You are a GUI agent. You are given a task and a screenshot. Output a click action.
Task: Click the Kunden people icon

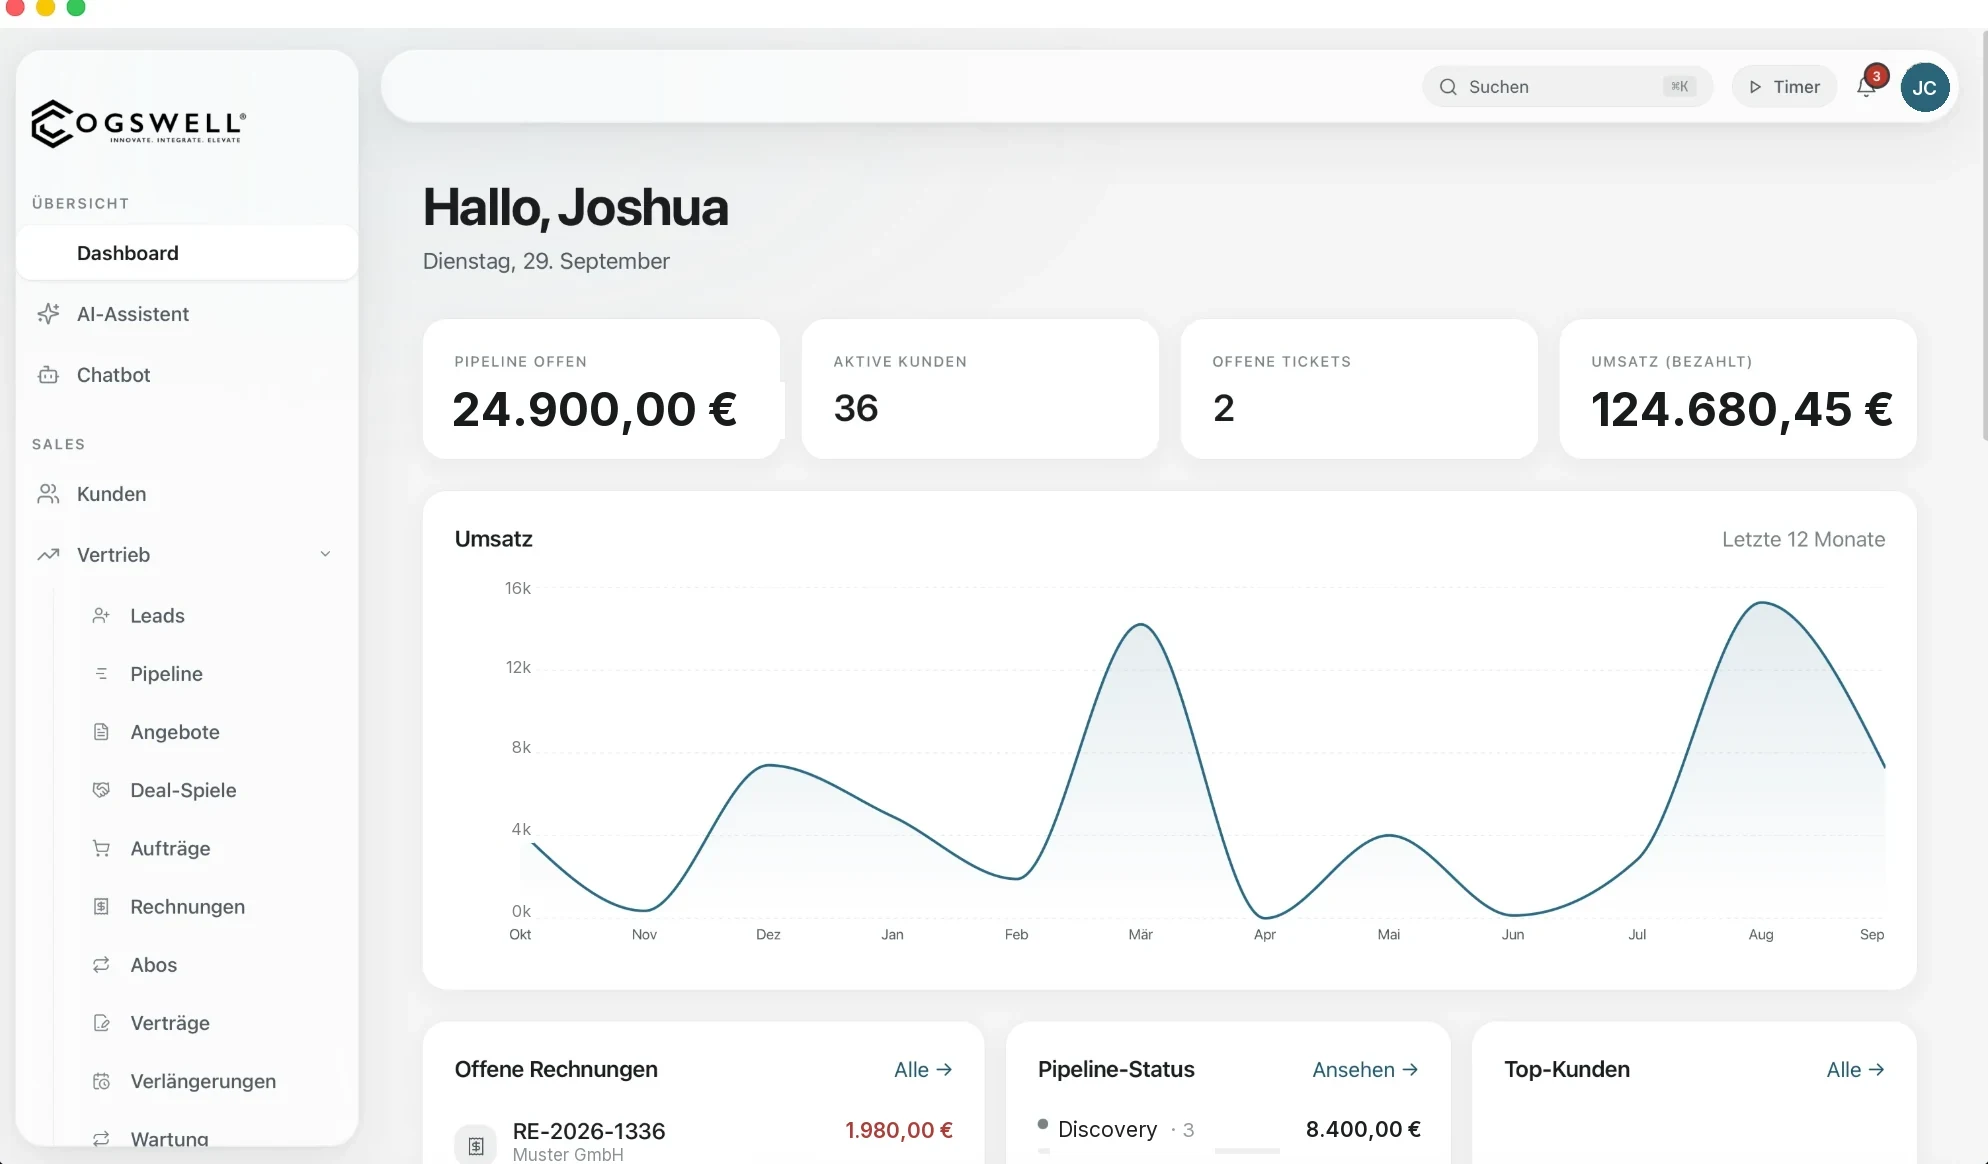click(48, 494)
